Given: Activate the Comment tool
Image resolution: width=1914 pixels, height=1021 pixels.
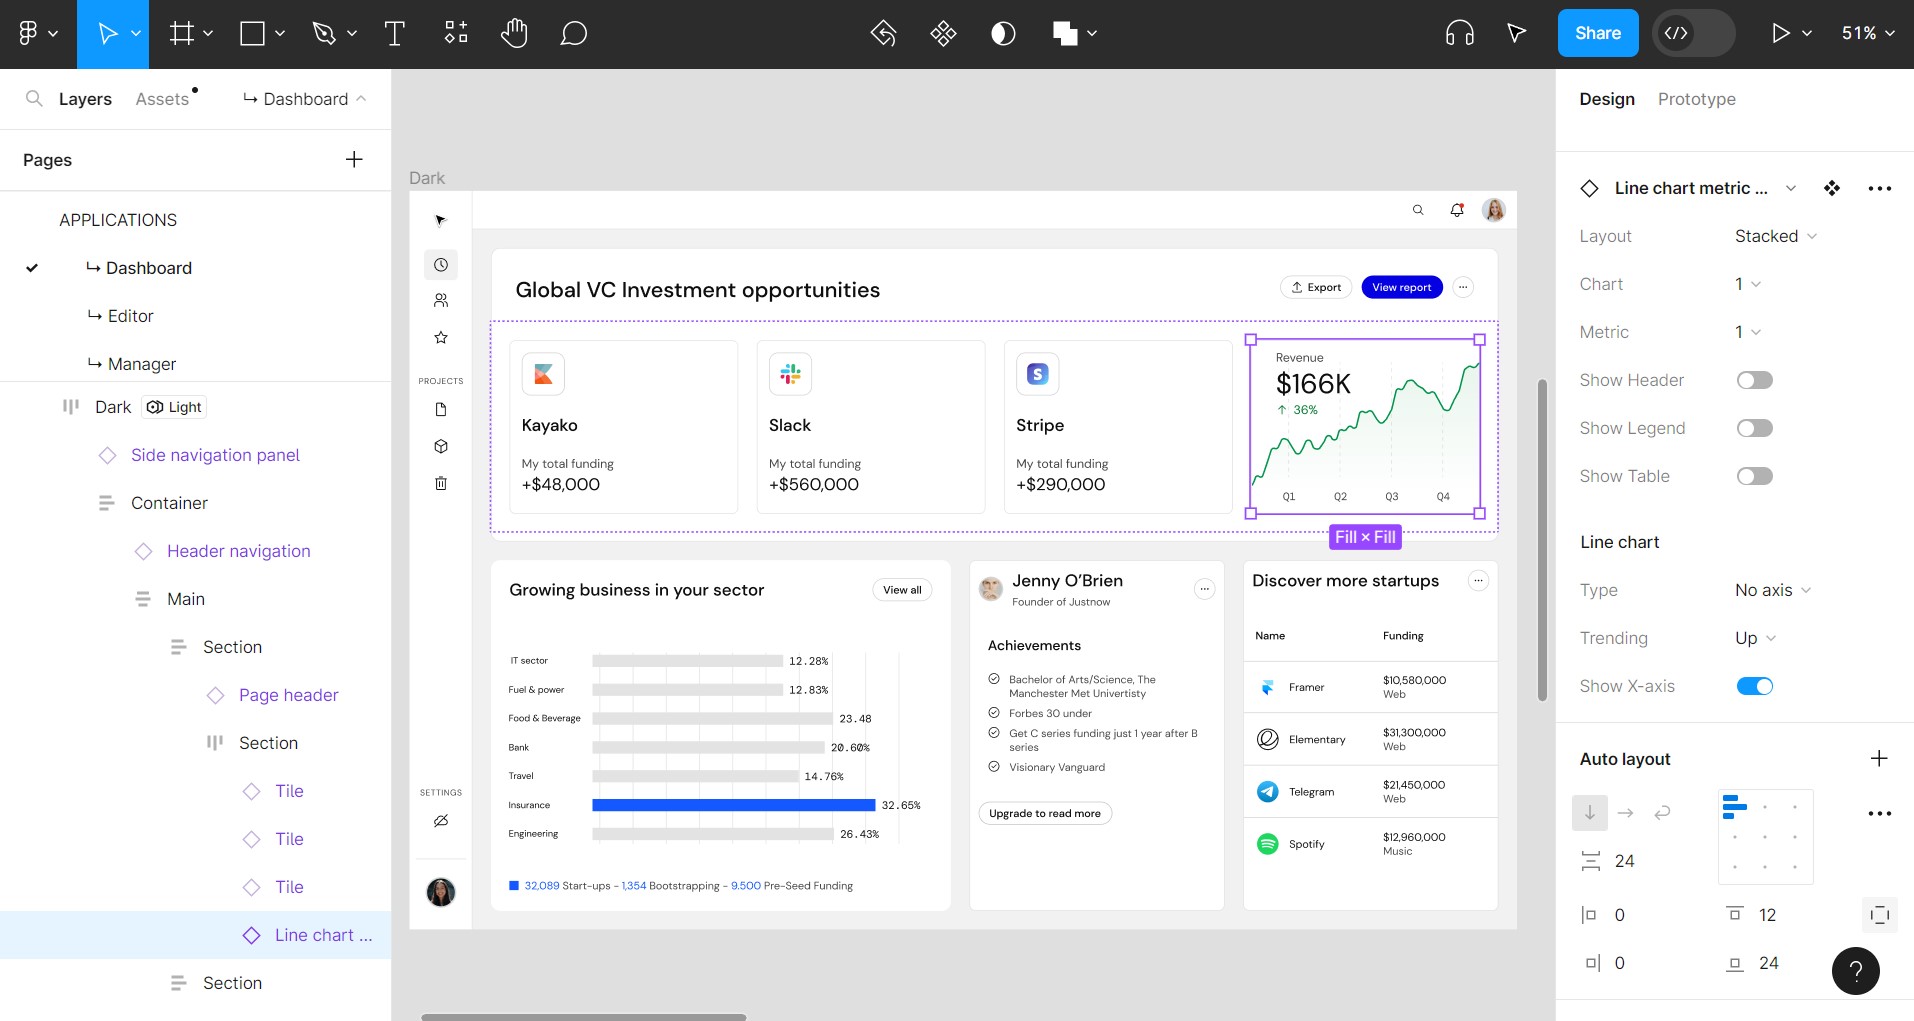Looking at the screenshot, I should click(x=574, y=33).
